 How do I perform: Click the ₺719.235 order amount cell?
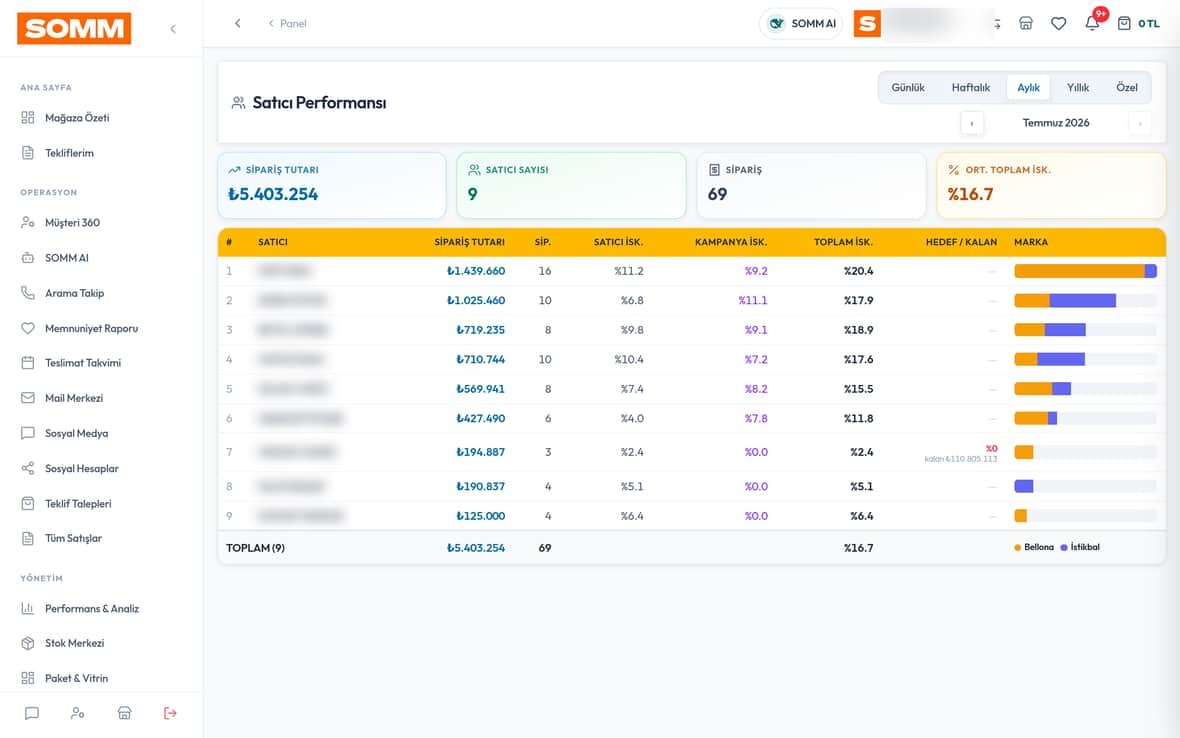pyautogui.click(x=480, y=330)
